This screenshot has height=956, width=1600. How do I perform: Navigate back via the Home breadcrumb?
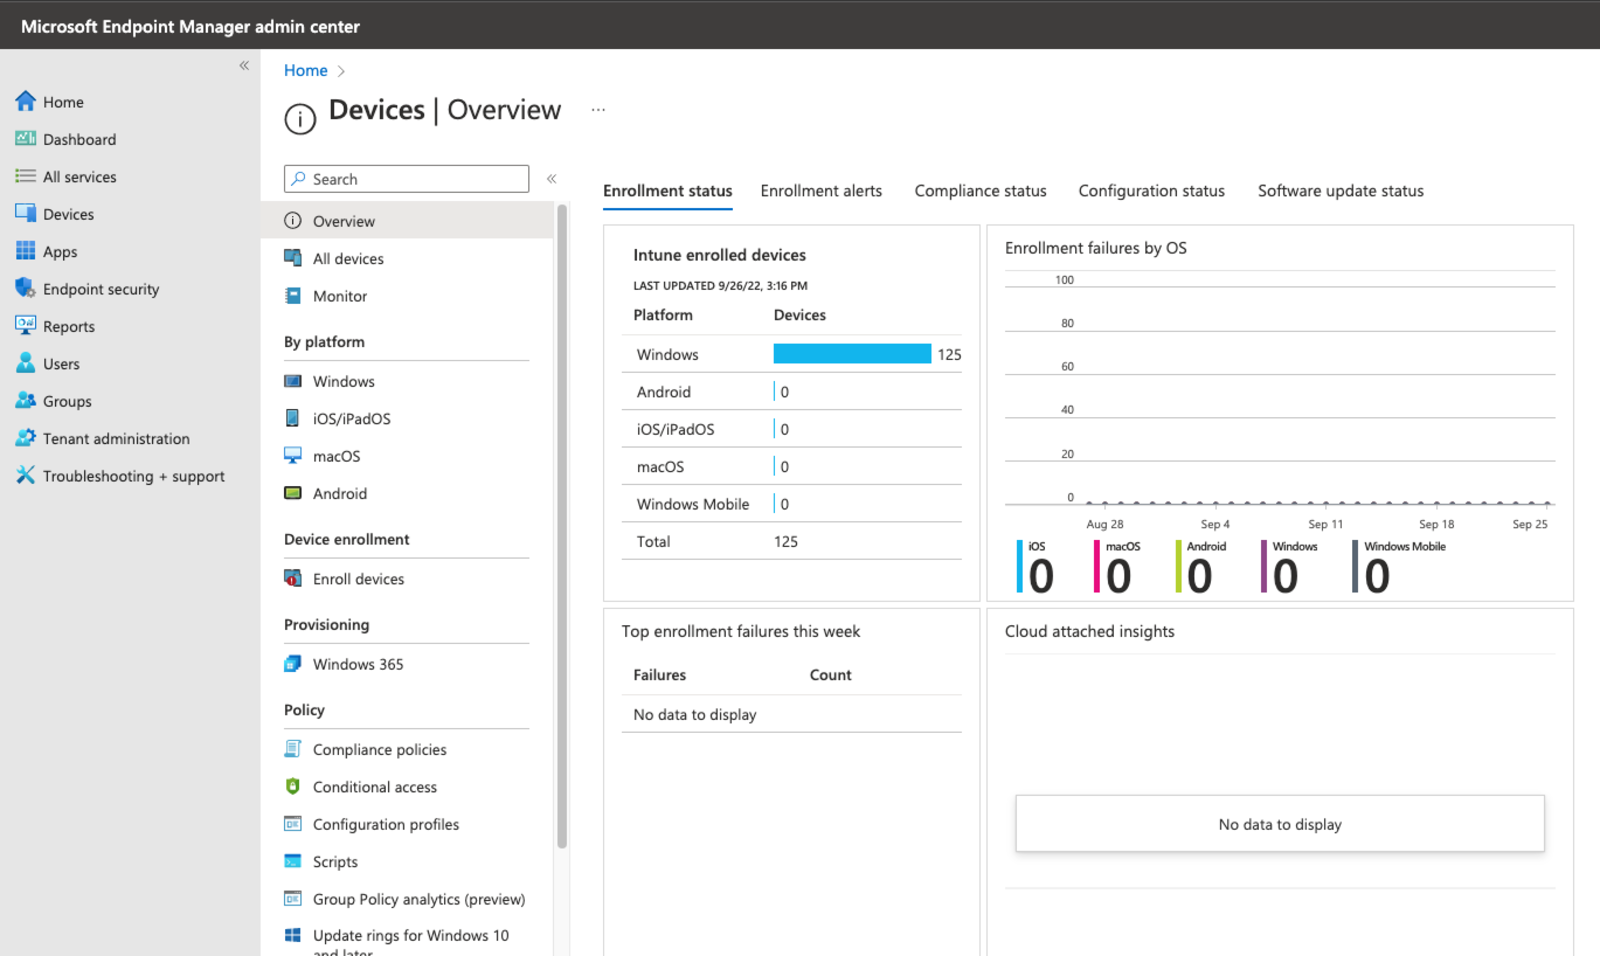(305, 70)
